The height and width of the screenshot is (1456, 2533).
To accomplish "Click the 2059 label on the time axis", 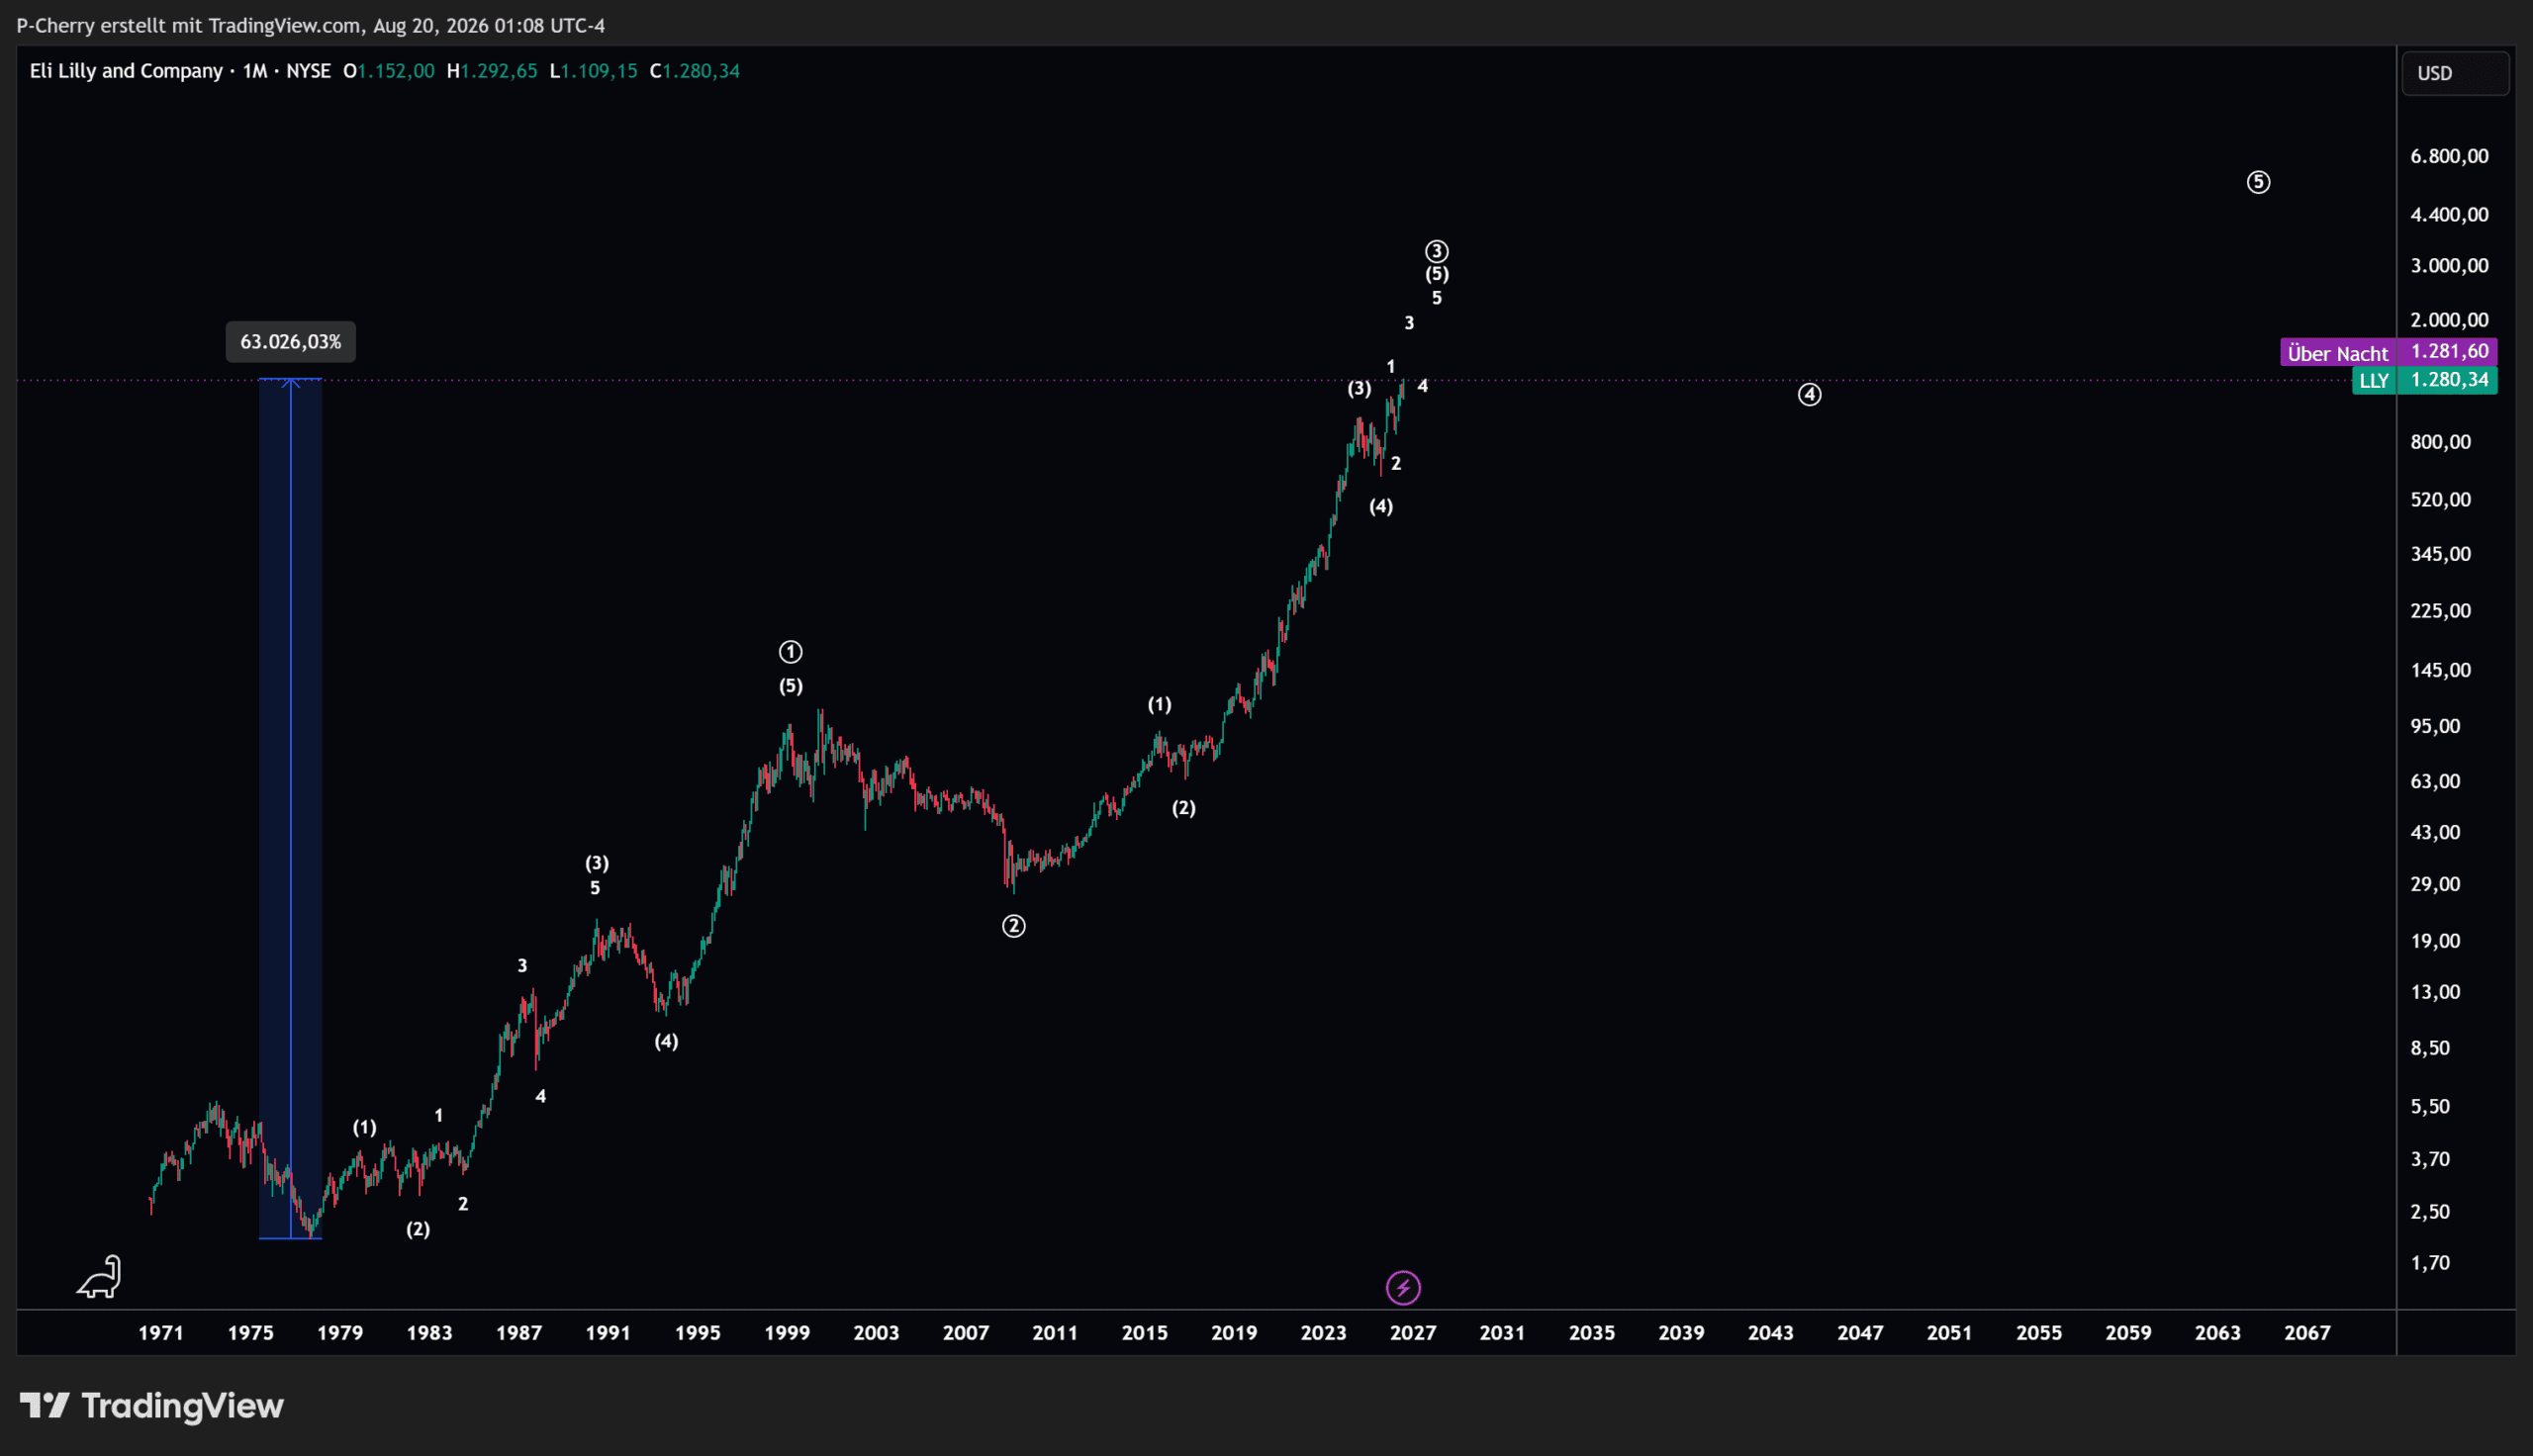I will click(2128, 1333).
